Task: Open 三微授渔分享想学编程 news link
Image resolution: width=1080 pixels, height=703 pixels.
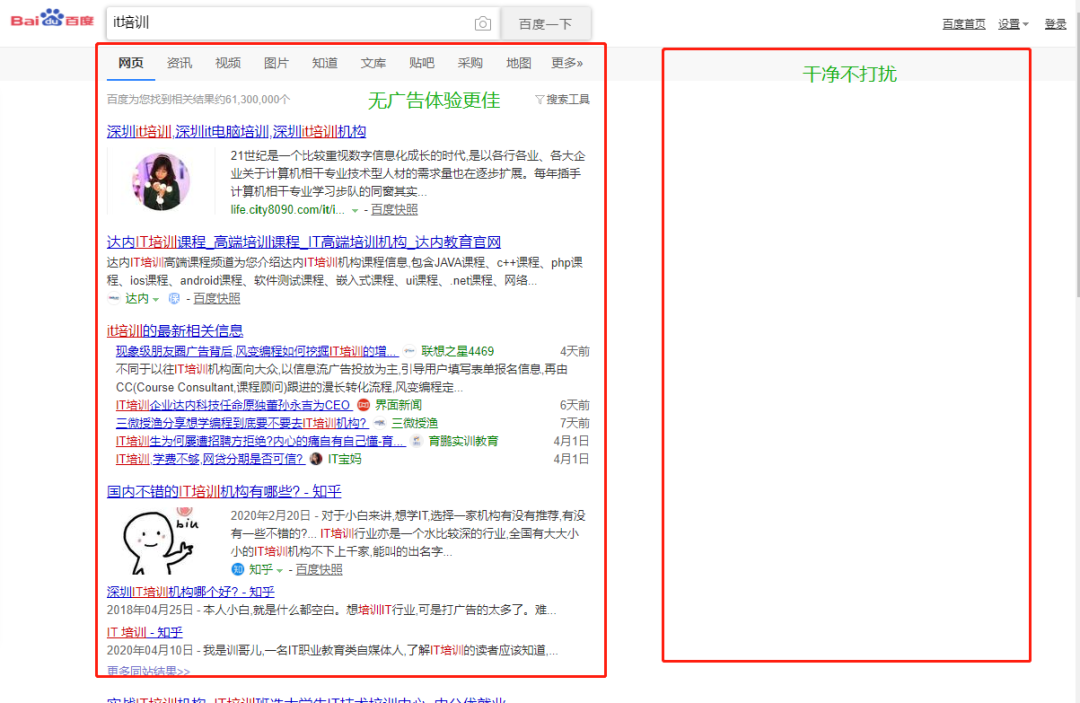Action: pos(241,423)
